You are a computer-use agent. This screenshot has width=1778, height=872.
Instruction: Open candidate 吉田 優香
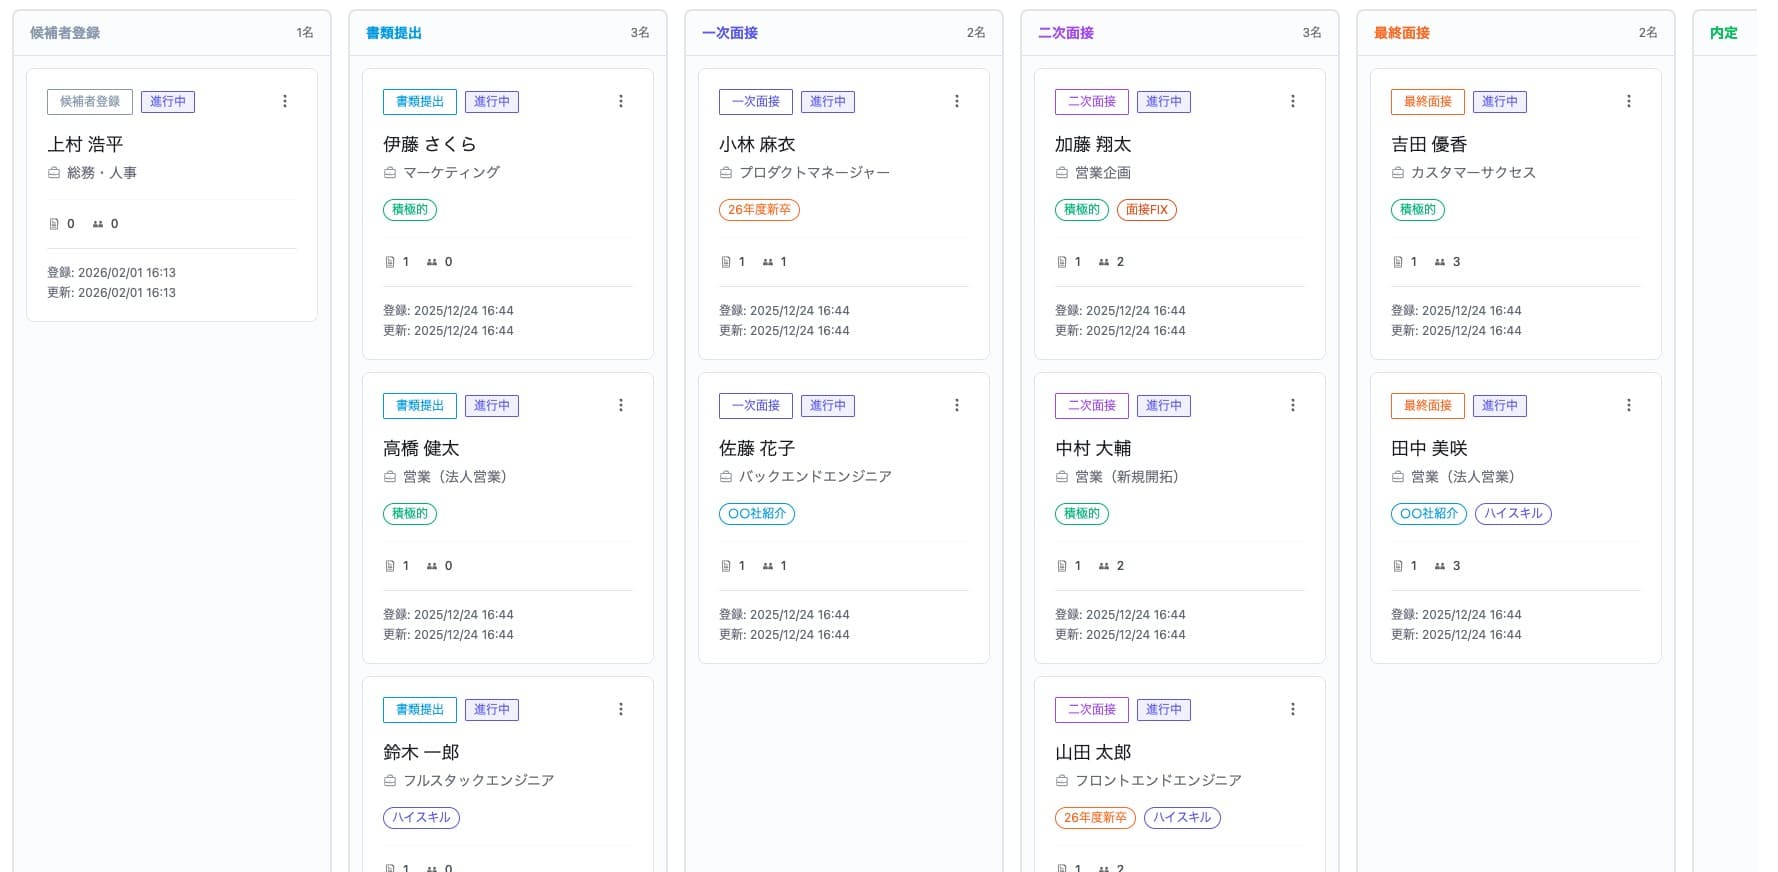pos(1429,144)
